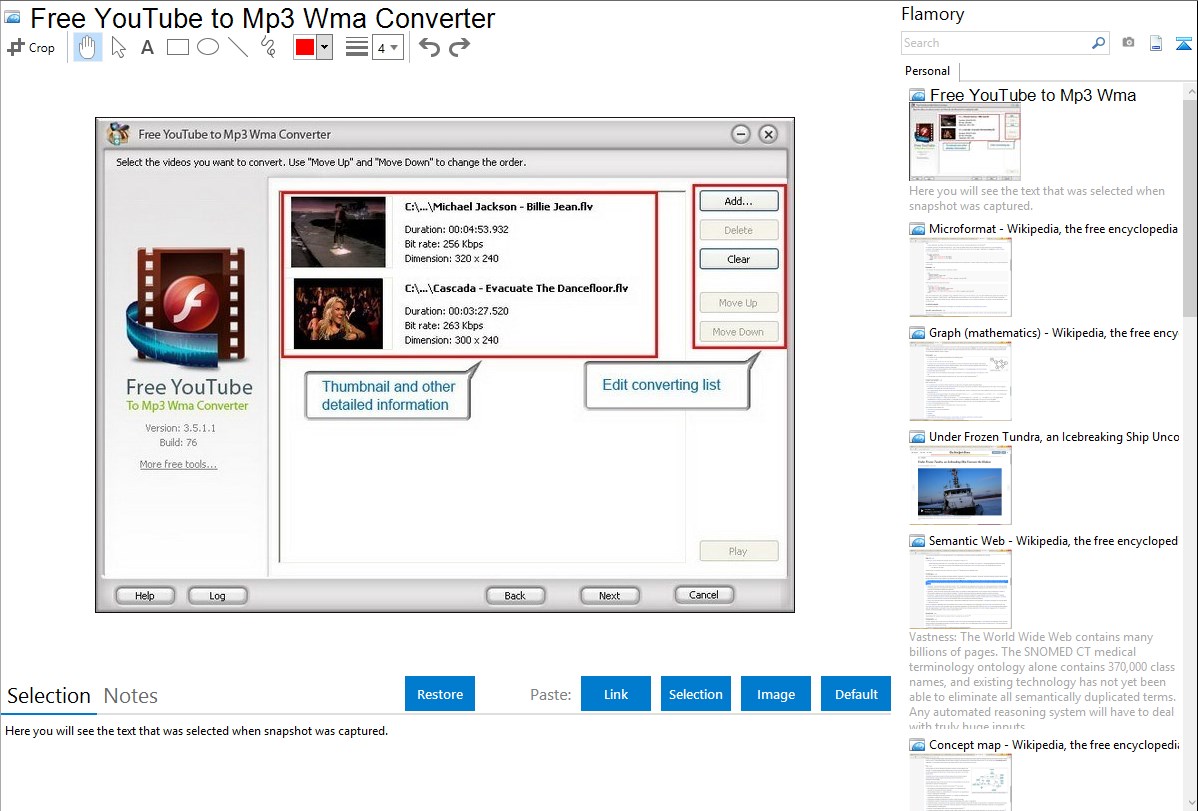Click the document icon beside camera
The height and width of the screenshot is (811, 1198).
pos(1156,43)
